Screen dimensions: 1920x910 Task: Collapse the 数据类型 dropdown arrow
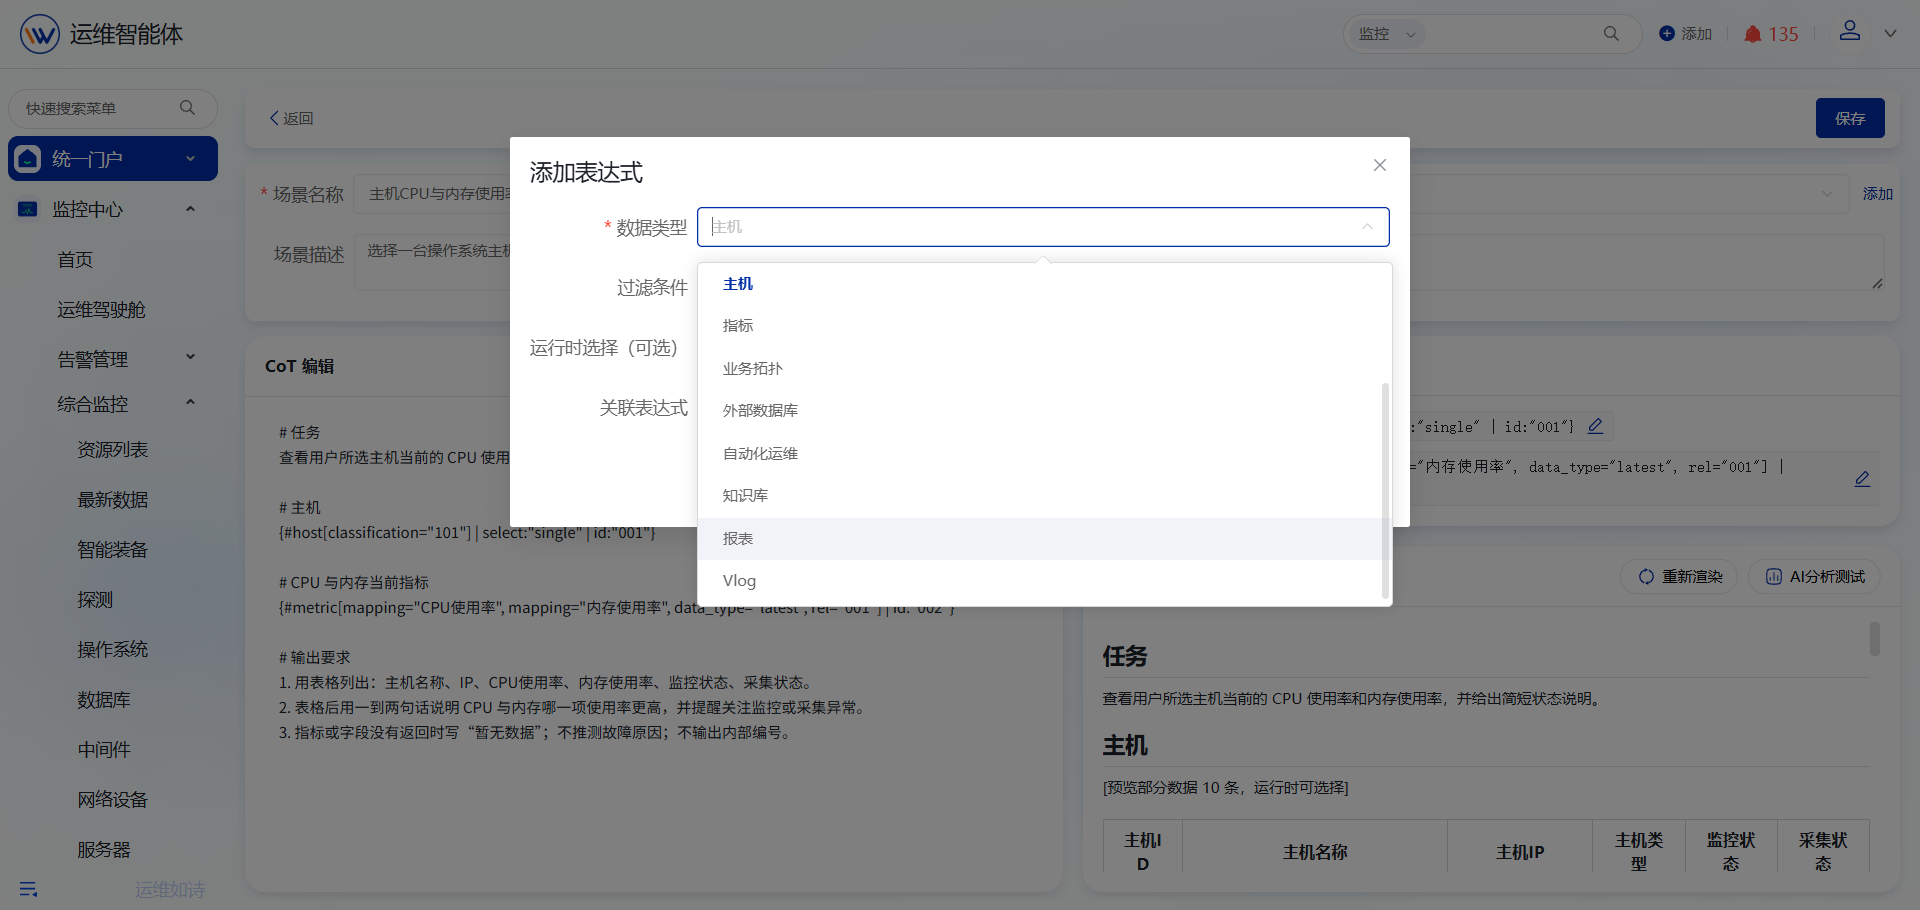coord(1367,227)
